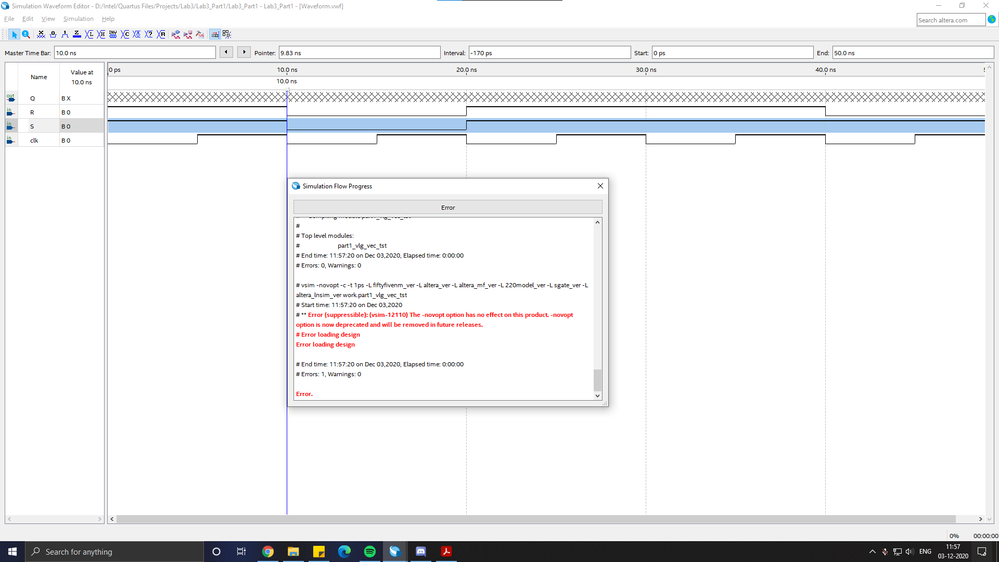Click the waveform horizontal scrollbar

click(x=535, y=519)
